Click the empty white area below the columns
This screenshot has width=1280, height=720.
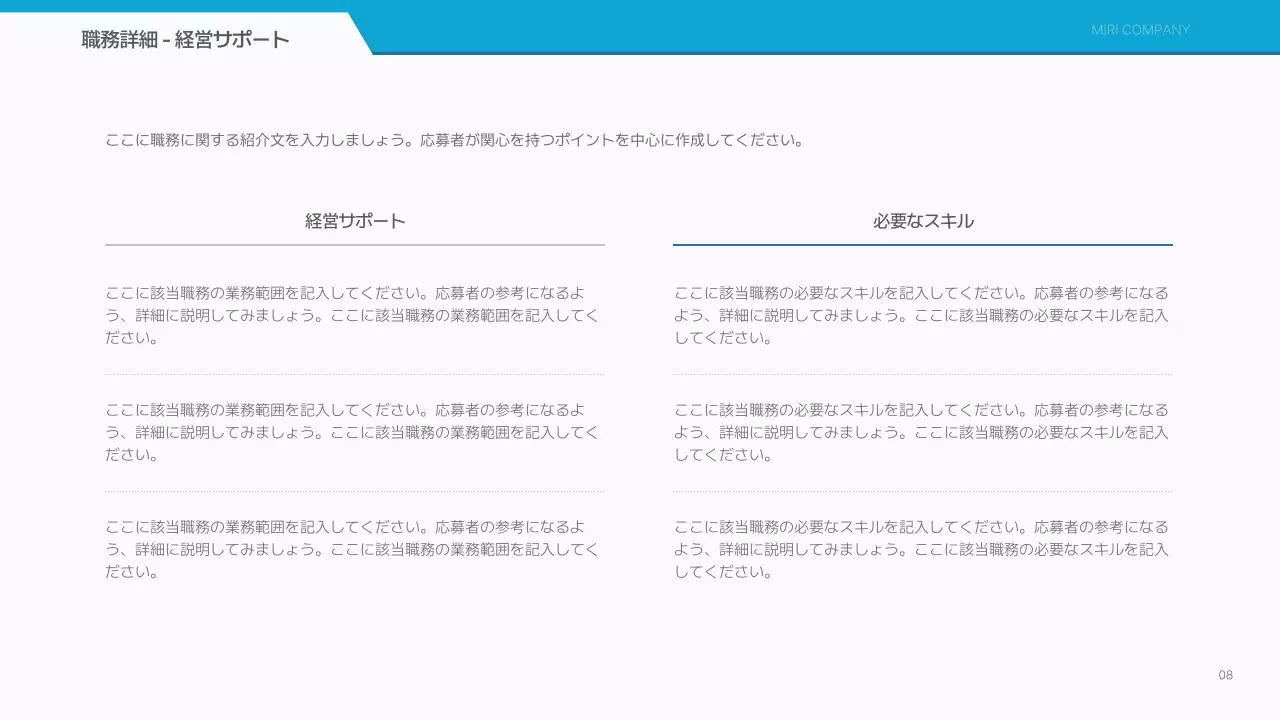point(640,630)
